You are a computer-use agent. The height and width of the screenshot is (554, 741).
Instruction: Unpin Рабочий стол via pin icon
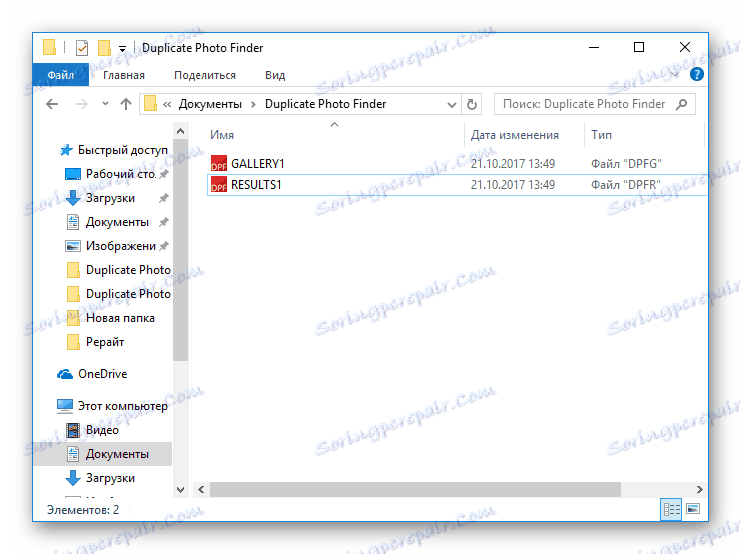[164, 174]
